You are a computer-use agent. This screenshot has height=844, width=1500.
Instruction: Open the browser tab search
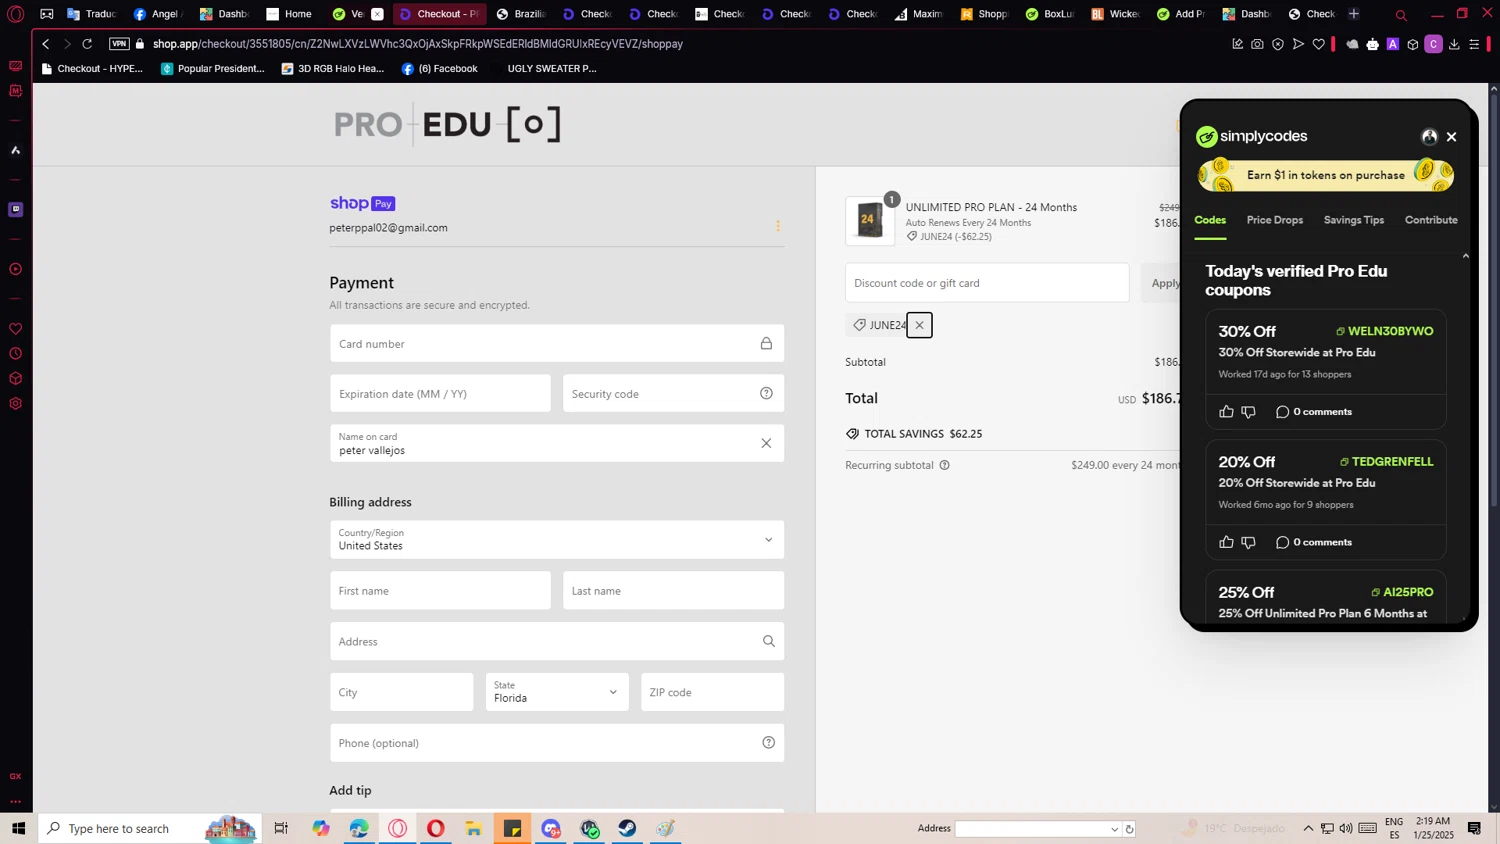pyautogui.click(x=1401, y=15)
